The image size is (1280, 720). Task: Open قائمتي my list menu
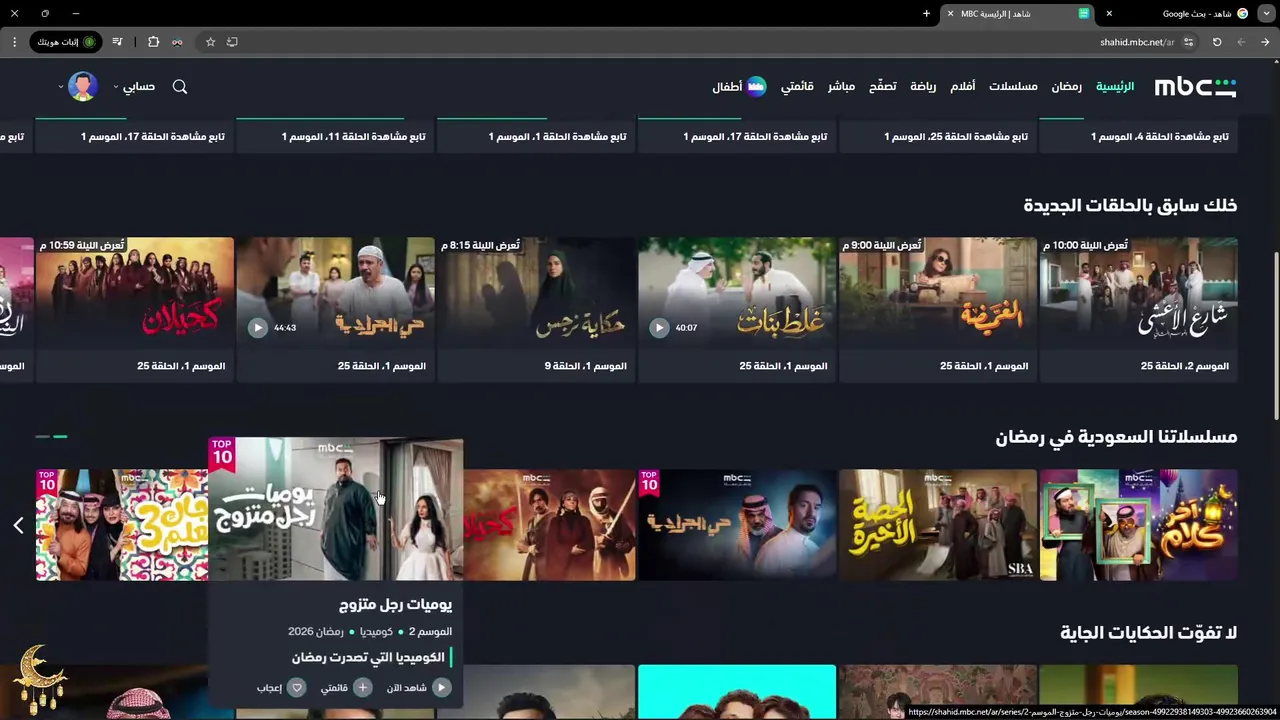coord(797,87)
